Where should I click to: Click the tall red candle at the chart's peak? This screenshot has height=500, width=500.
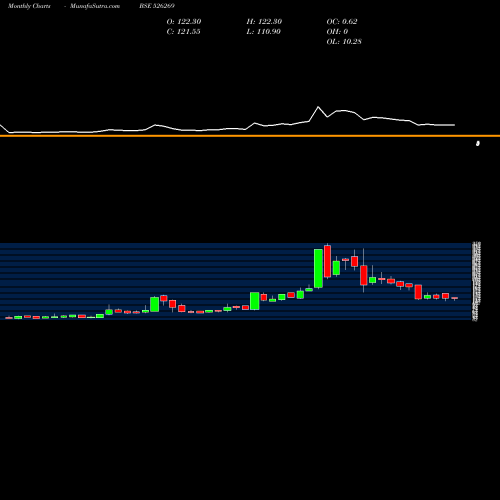pos(327,261)
